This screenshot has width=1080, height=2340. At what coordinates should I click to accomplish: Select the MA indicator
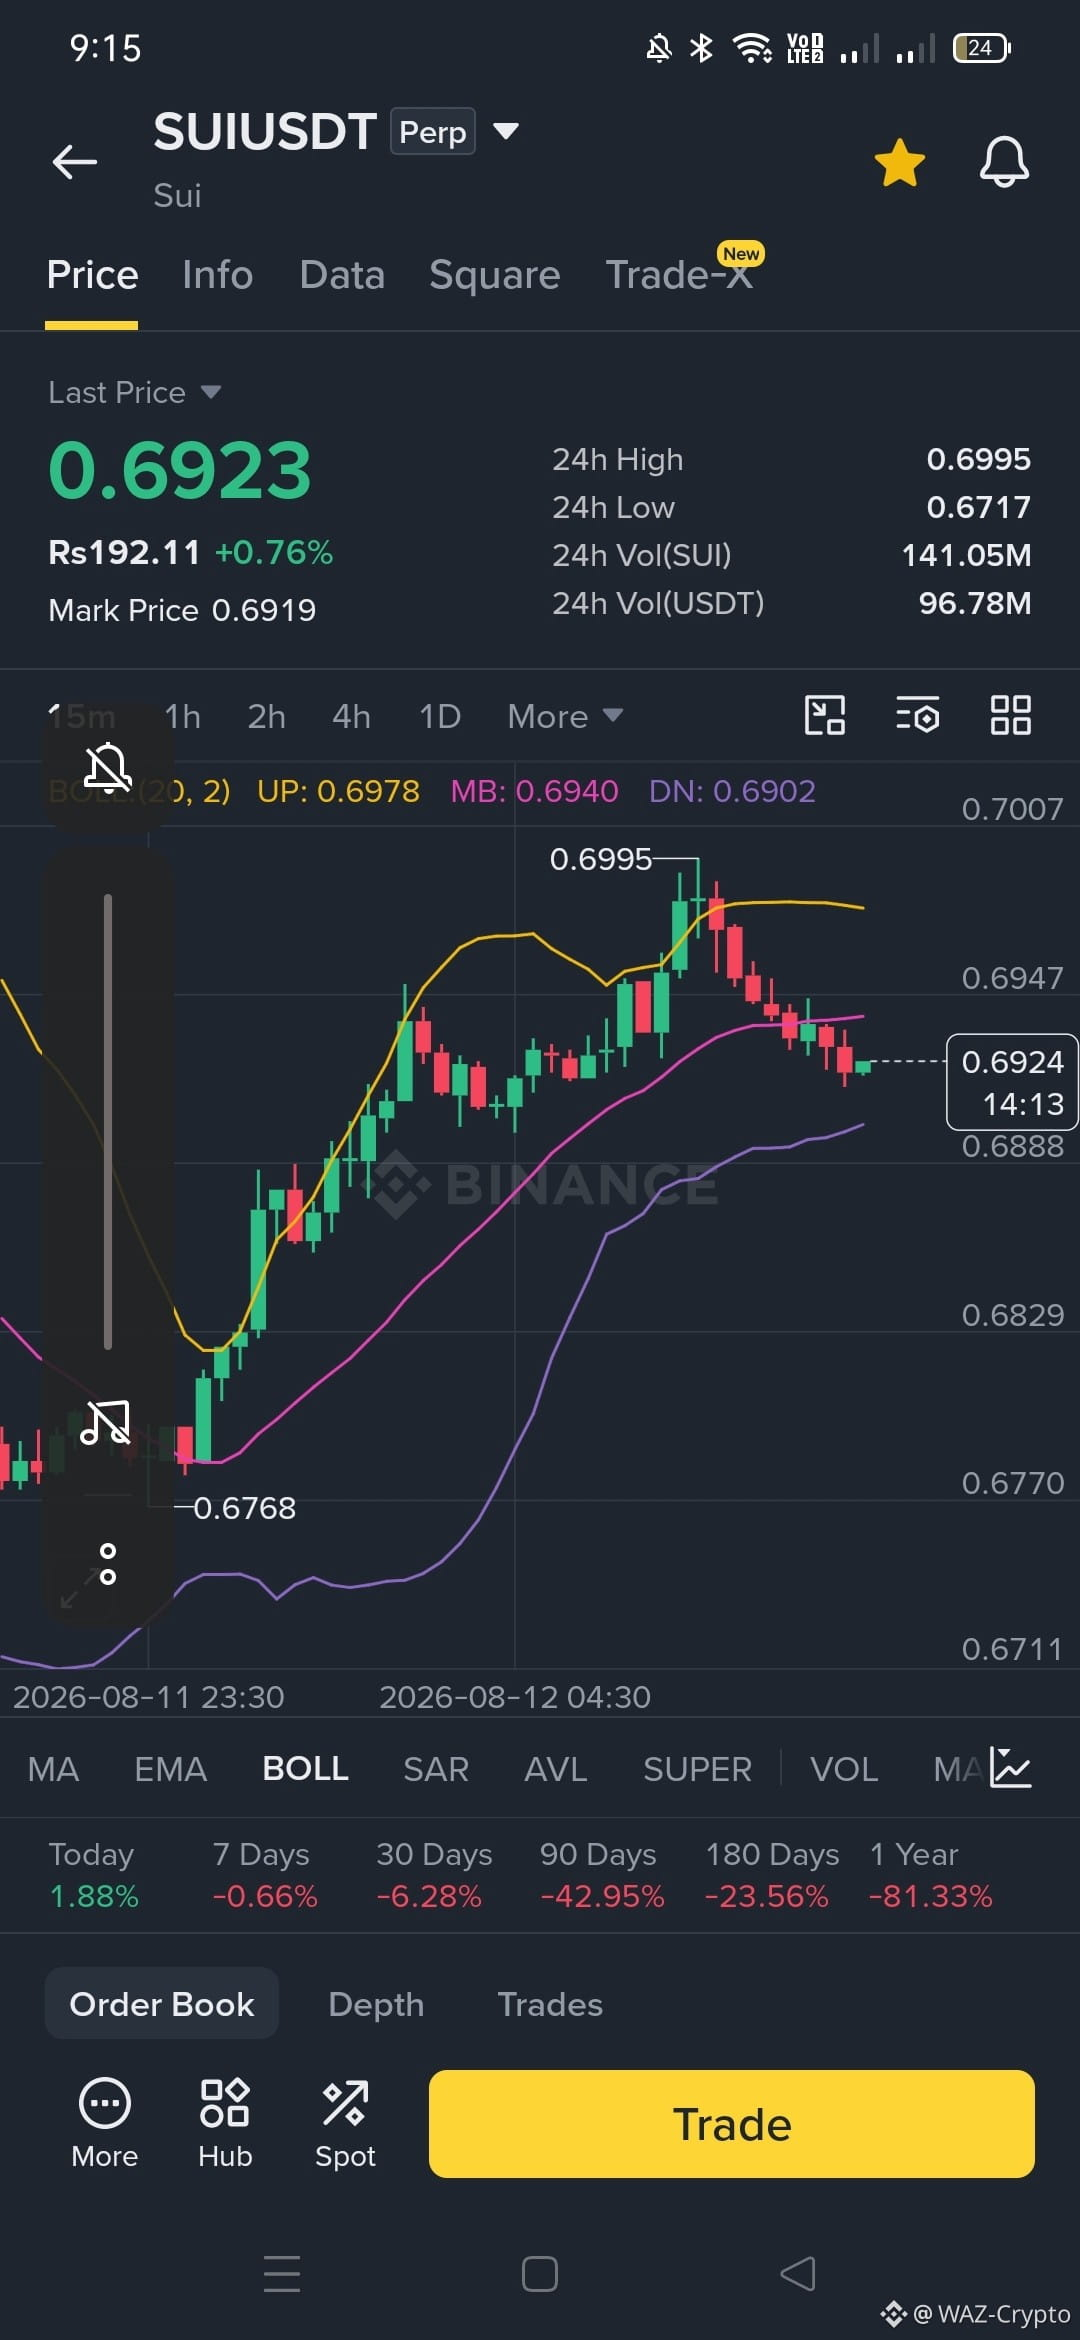tap(53, 1769)
